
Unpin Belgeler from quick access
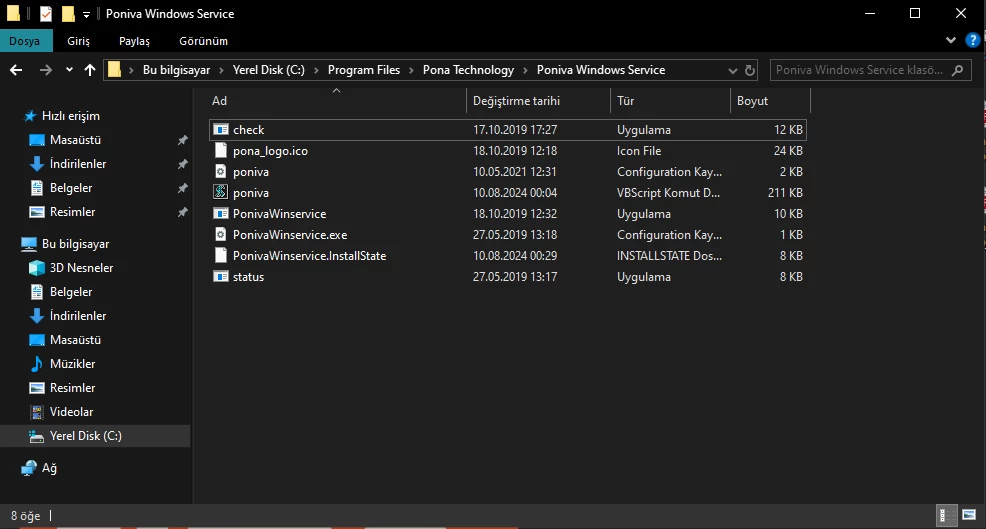pos(182,188)
